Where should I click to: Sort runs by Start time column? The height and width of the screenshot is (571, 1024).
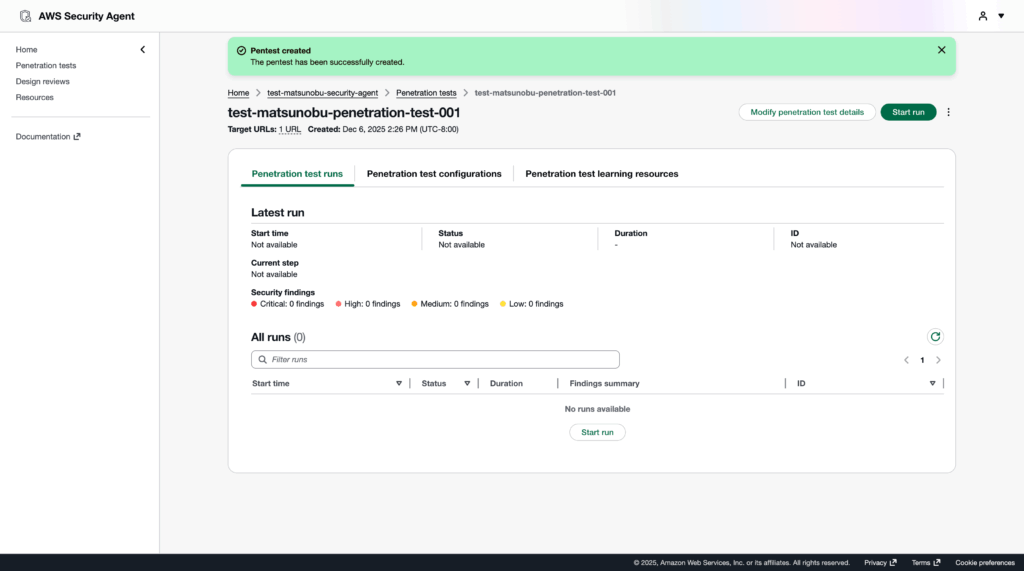coord(398,383)
